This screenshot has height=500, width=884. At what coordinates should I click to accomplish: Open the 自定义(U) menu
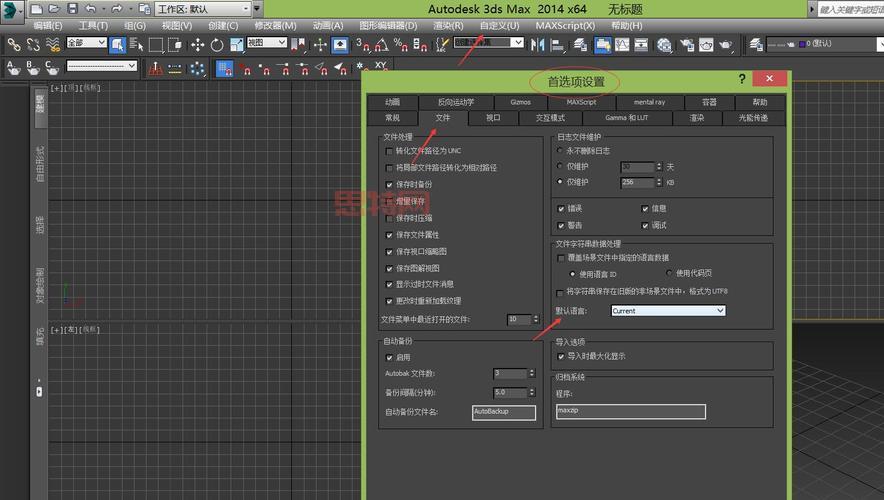(499, 25)
